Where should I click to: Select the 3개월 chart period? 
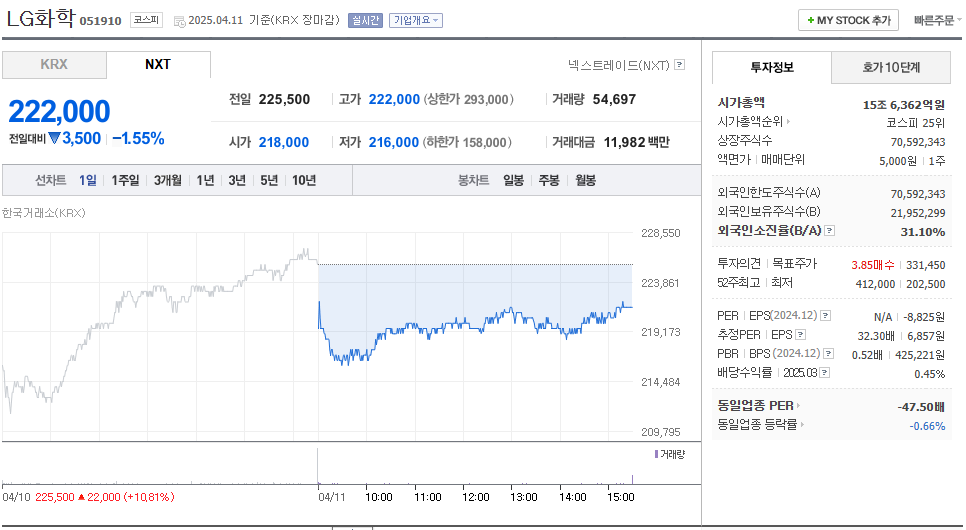click(168, 181)
